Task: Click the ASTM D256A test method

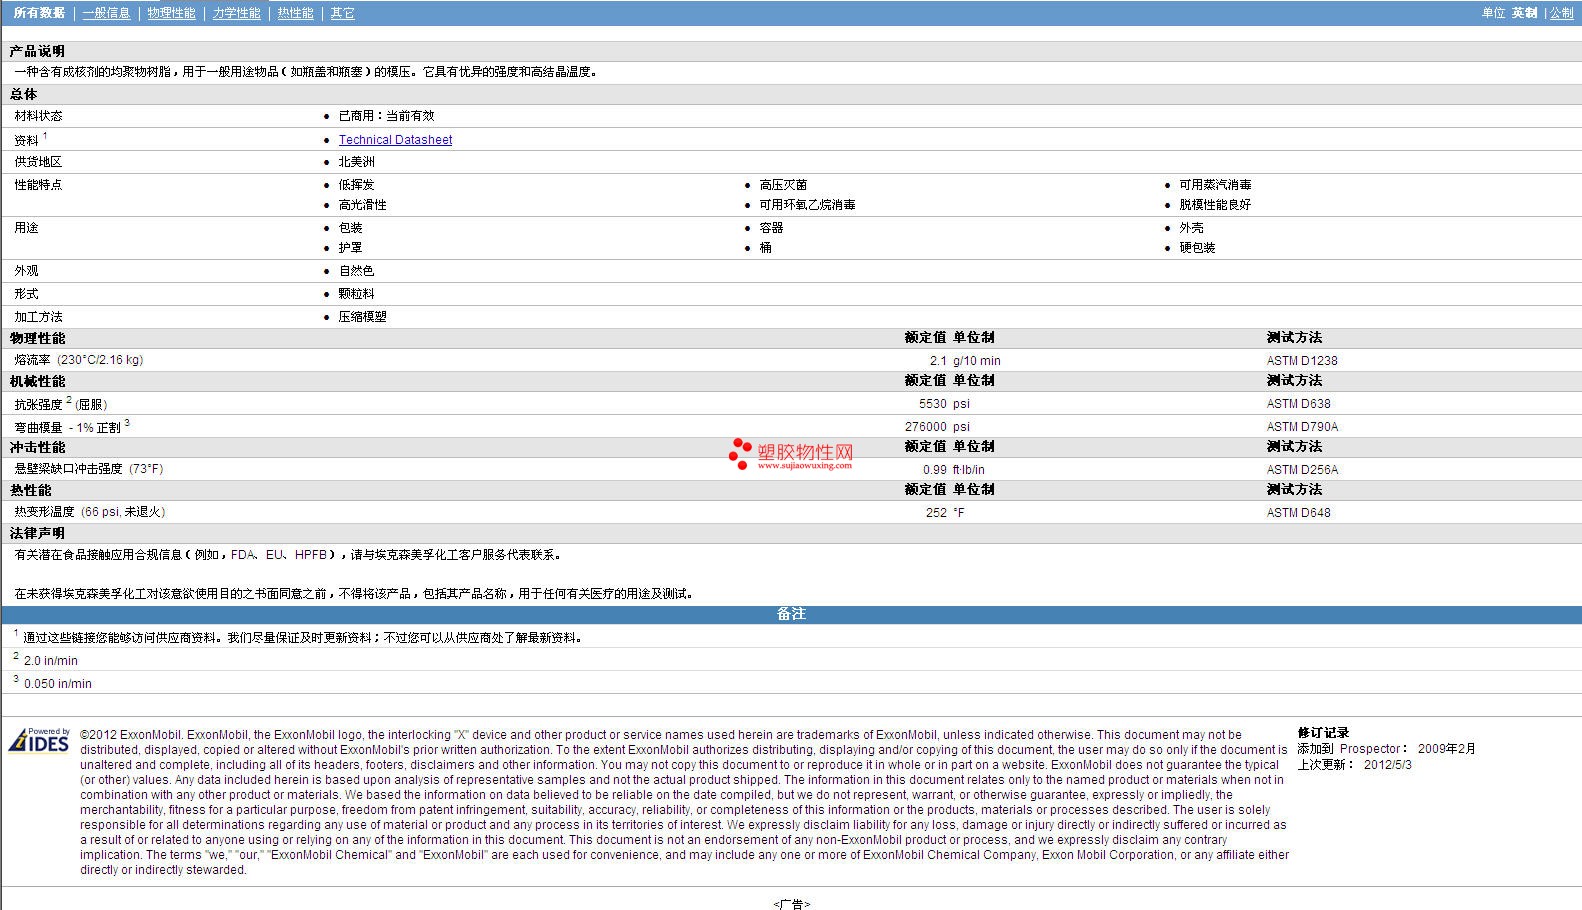Action: pyautogui.click(x=1302, y=470)
